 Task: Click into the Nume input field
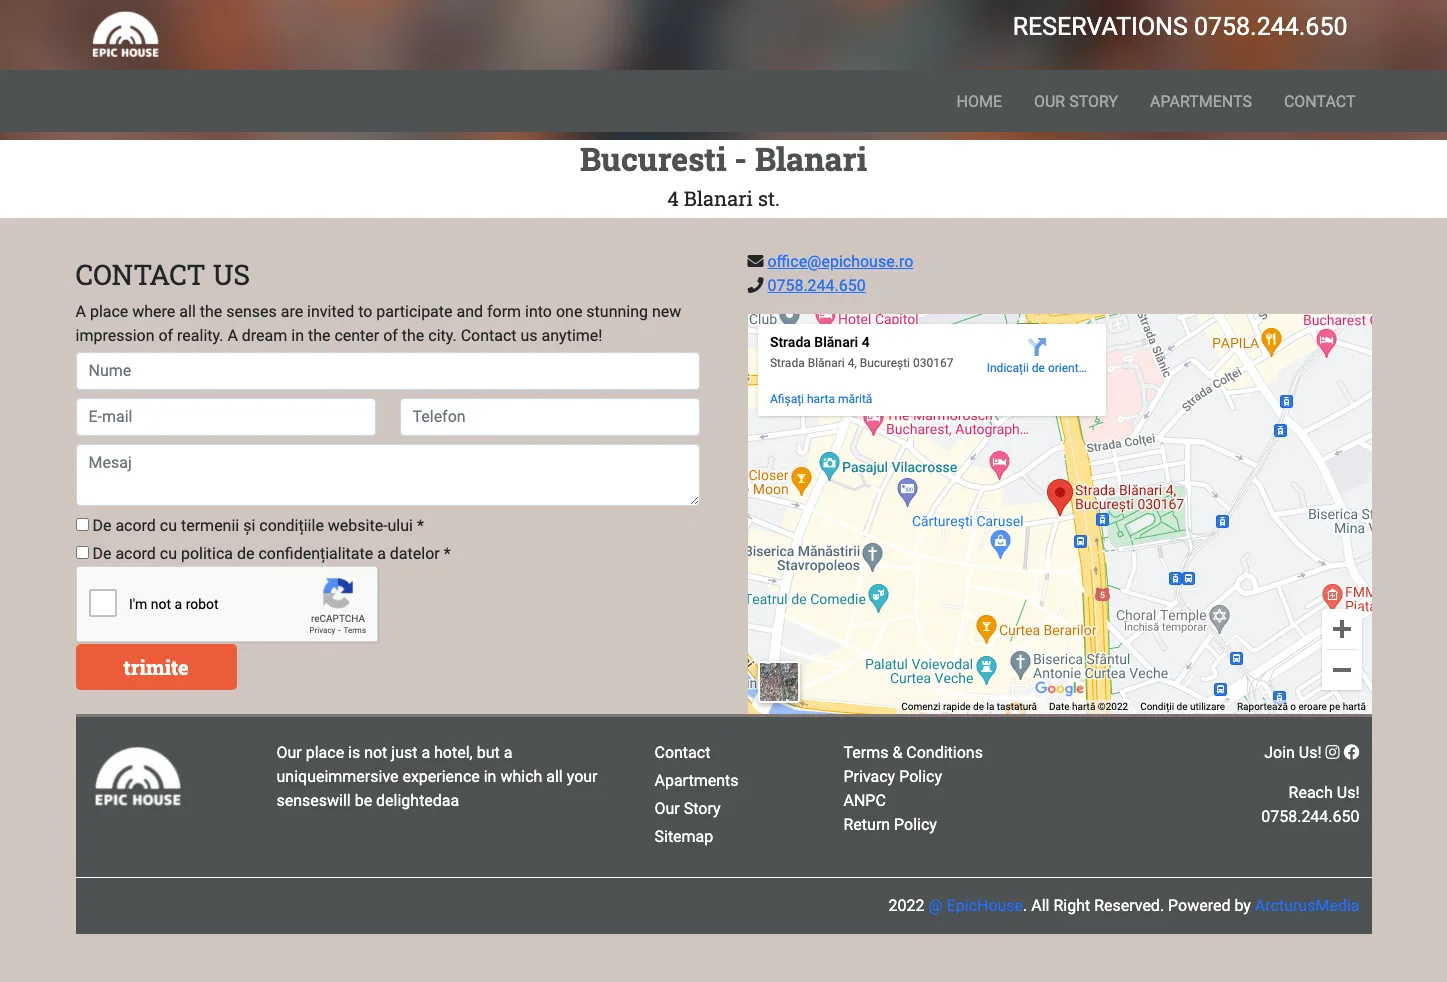pyautogui.click(x=387, y=371)
